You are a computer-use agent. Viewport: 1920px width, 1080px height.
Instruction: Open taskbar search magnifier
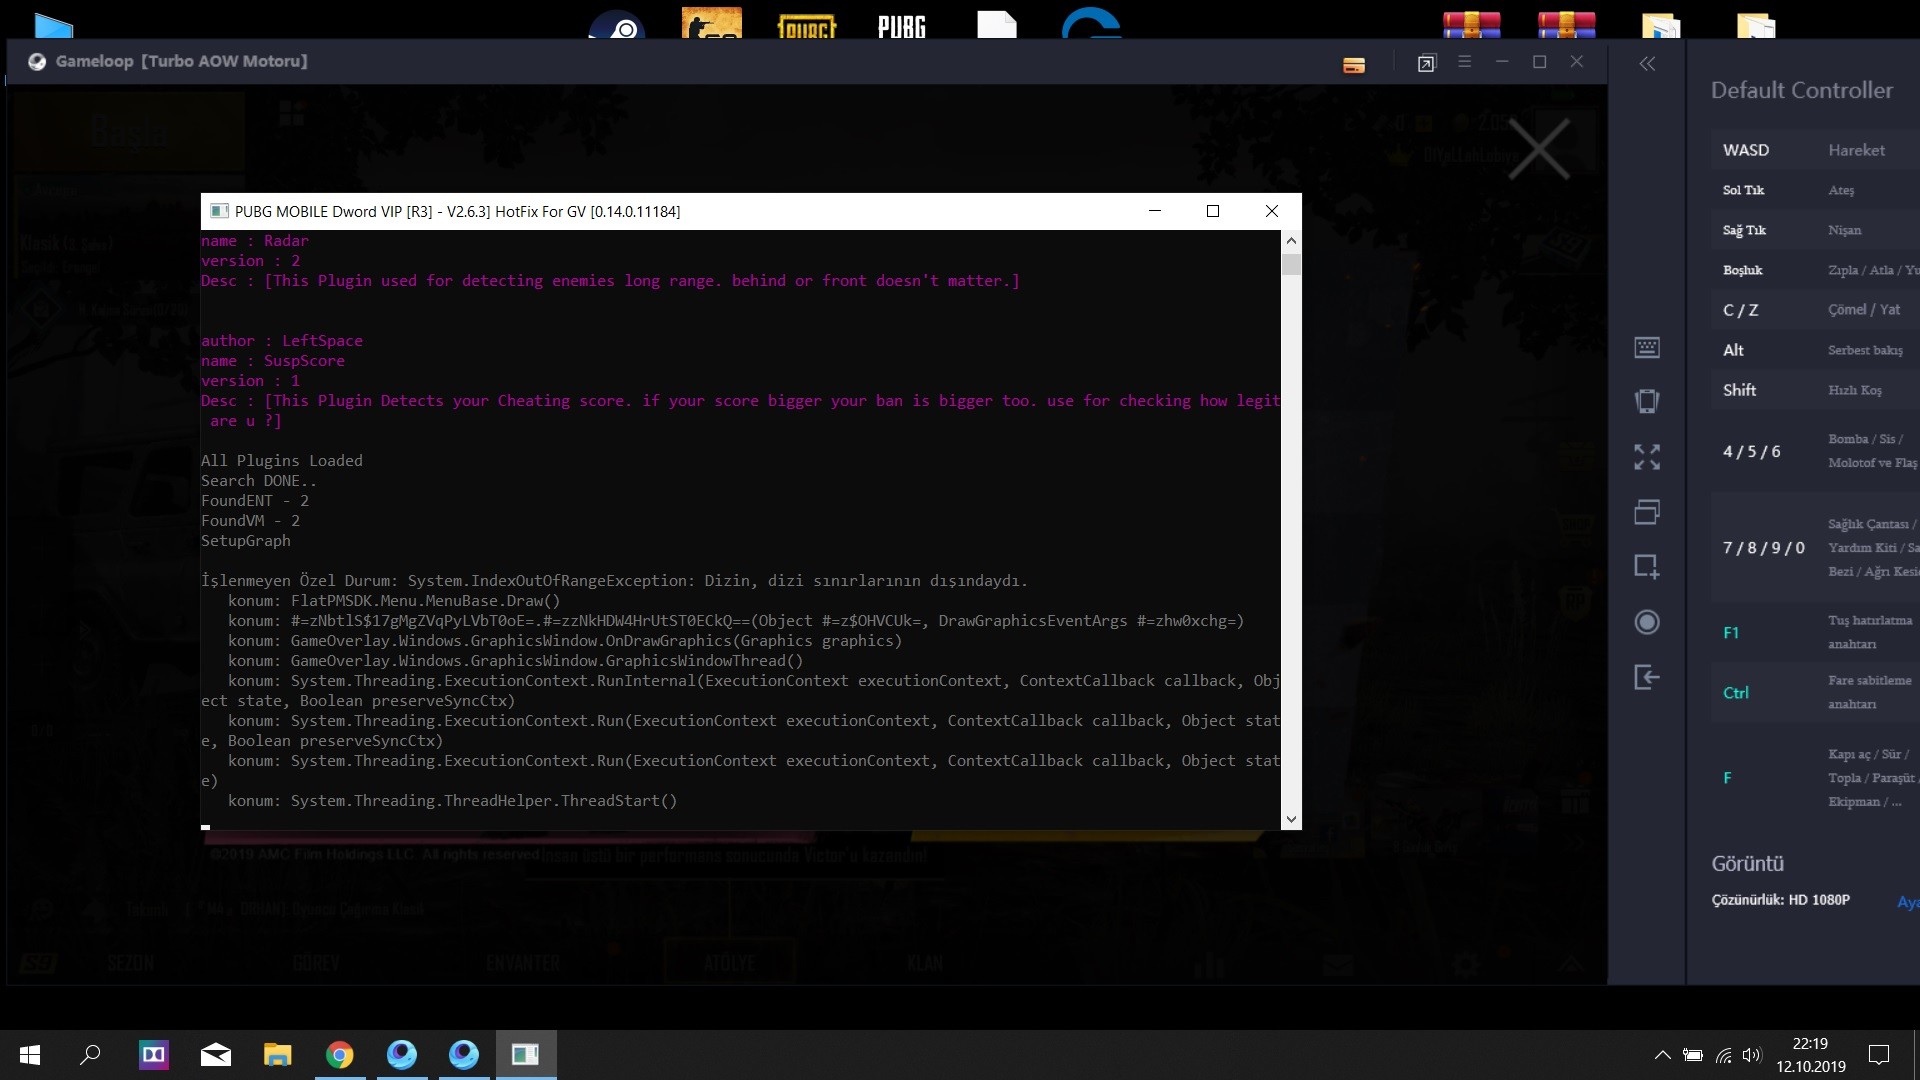(x=90, y=1055)
